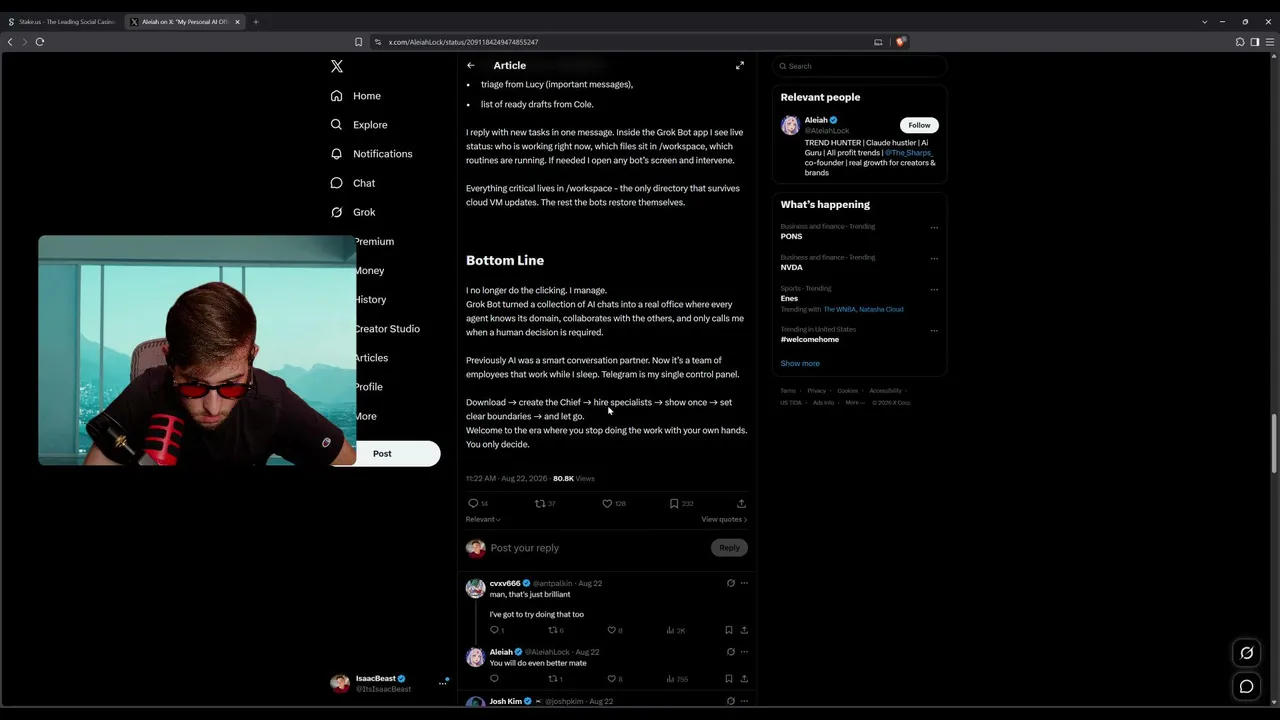This screenshot has width=1280, height=720.
Task: Open Notifications in the sidebar
Action: [x=371, y=154]
